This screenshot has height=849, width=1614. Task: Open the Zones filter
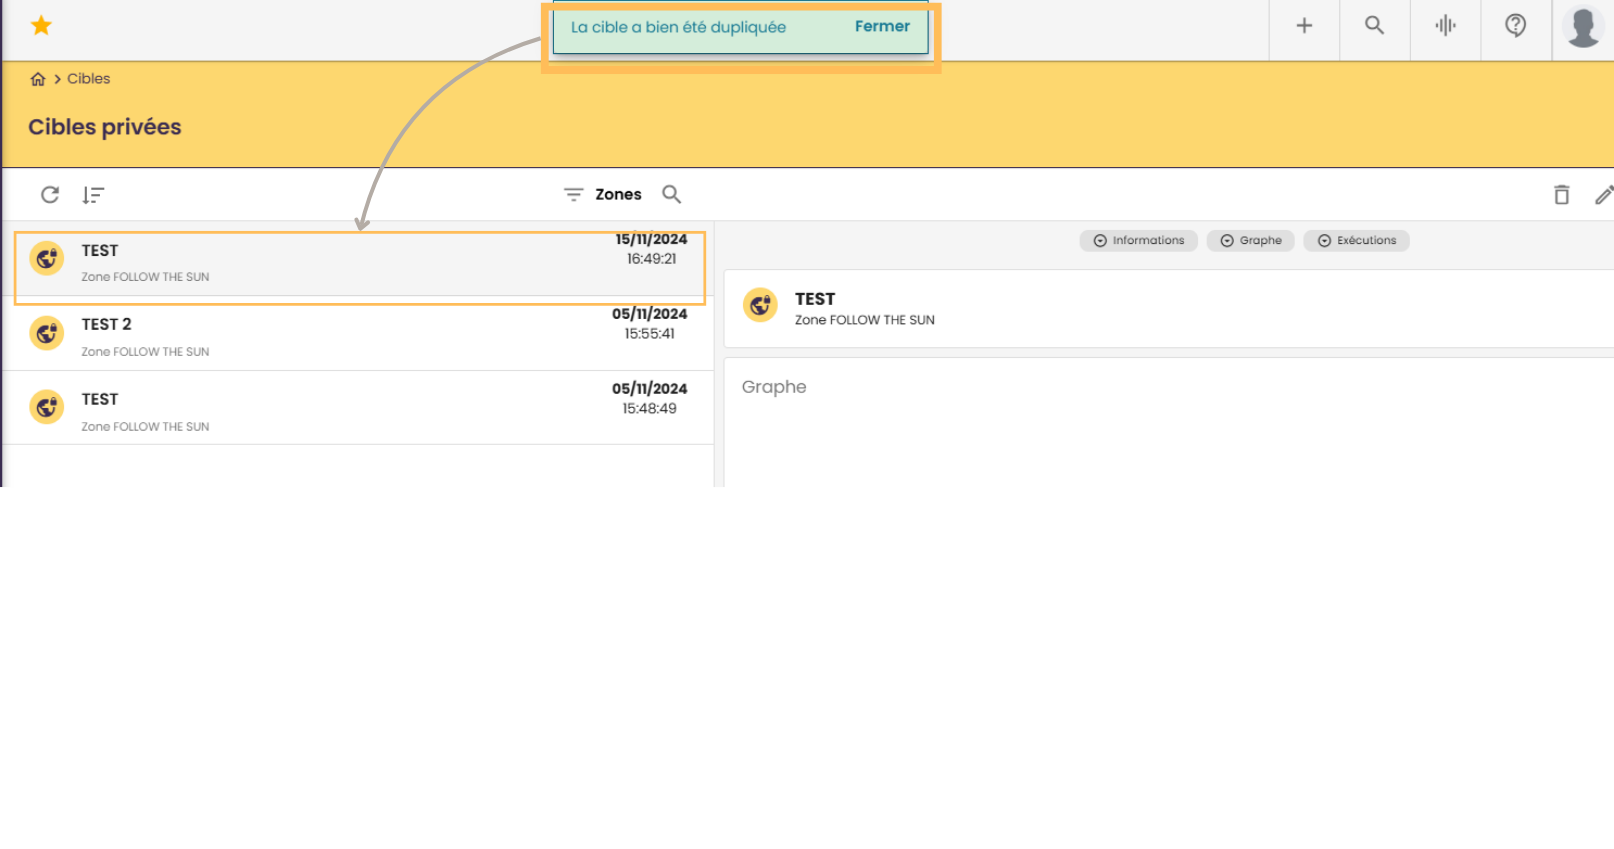coord(602,194)
